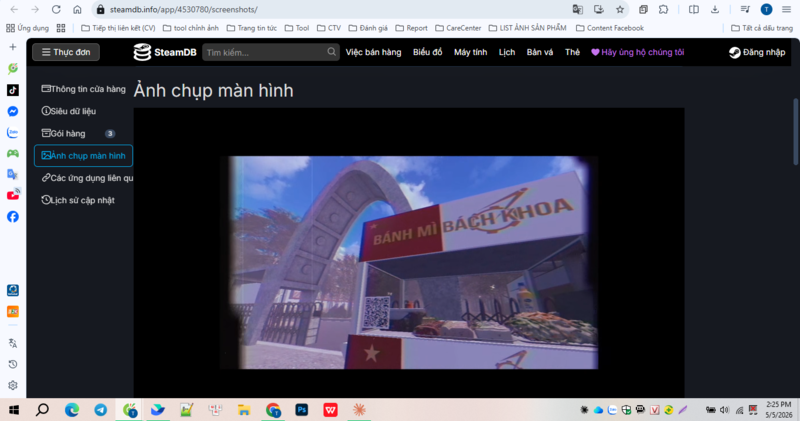This screenshot has width=800, height=421.
Task: Click the translate page icon in address bar
Action: tap(578, 9)
